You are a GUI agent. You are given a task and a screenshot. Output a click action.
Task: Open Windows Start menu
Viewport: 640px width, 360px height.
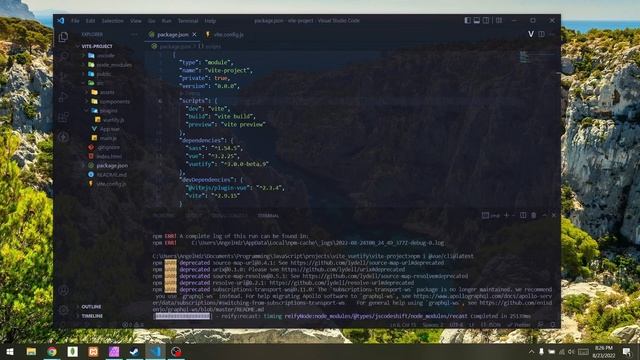10,351
